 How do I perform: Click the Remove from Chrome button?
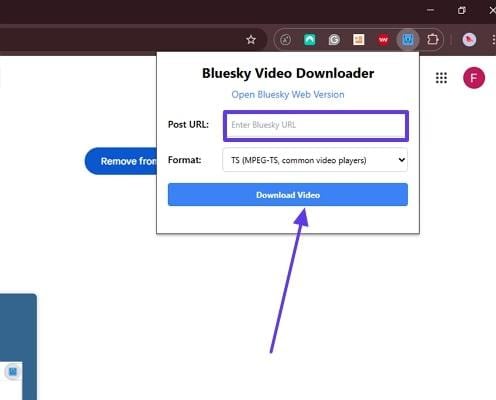coord(121,161)
